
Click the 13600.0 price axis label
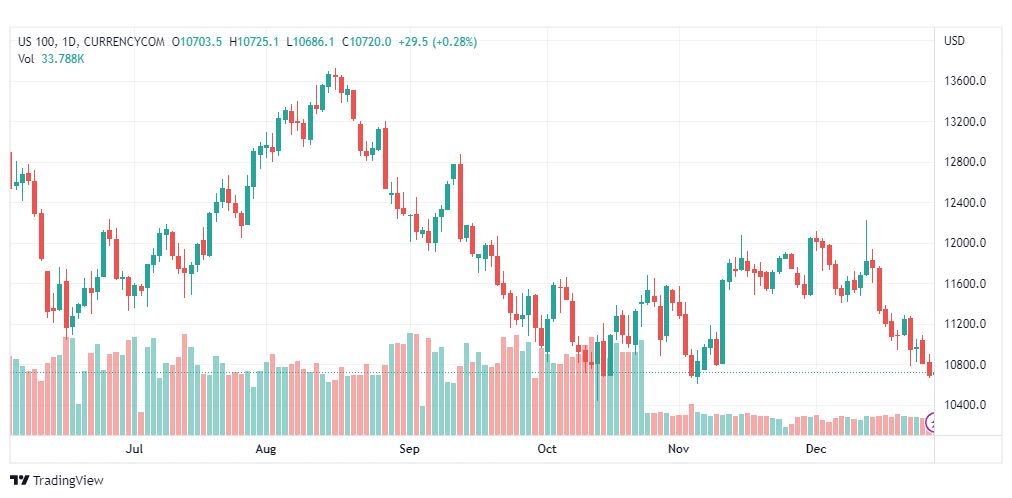click(x=966, y=81)
